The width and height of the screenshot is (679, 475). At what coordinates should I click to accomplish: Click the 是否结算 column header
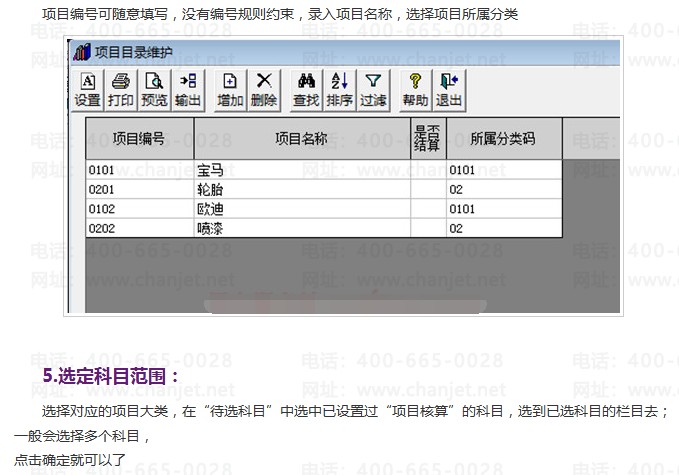point(428,139)
